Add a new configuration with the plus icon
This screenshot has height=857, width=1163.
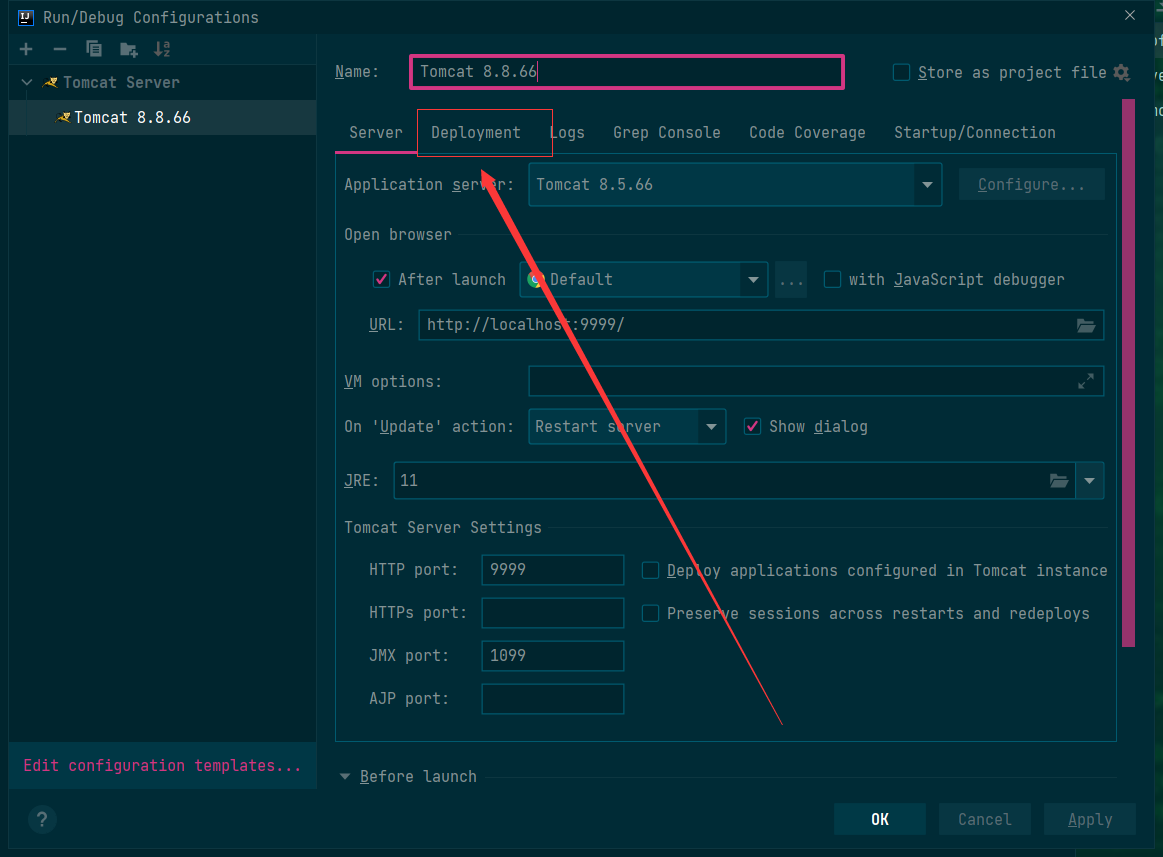click(x=26, y=49)
